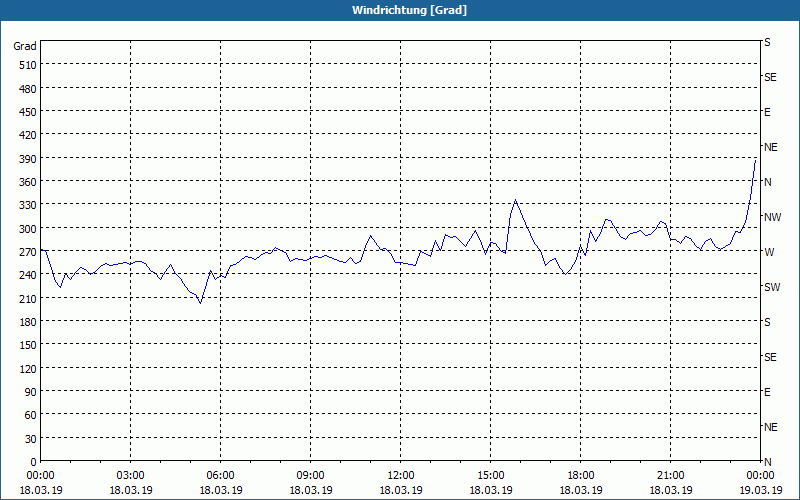Click the SE compass label near 480
Viewport: 800px width, 500px height.
(770, 78)
